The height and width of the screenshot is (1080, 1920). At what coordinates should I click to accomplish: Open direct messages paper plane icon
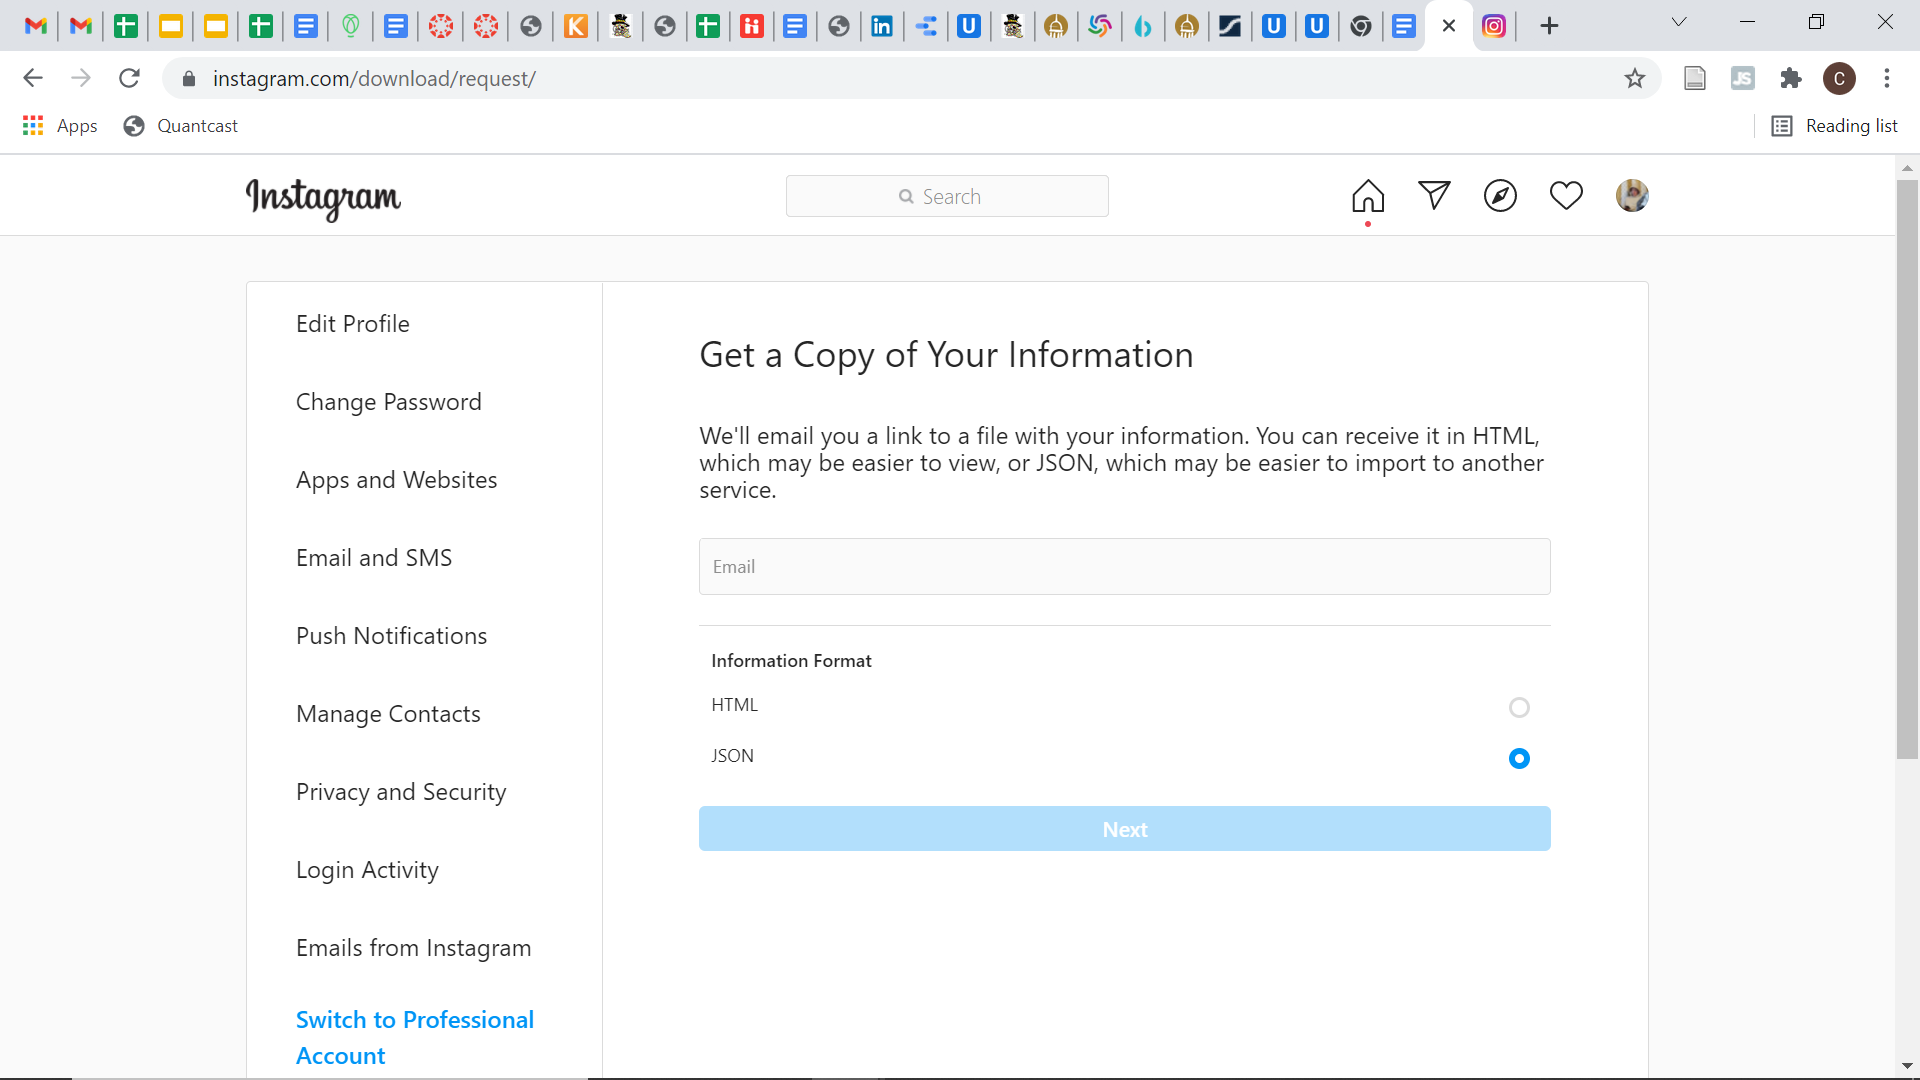click(x=1434, y=196)
